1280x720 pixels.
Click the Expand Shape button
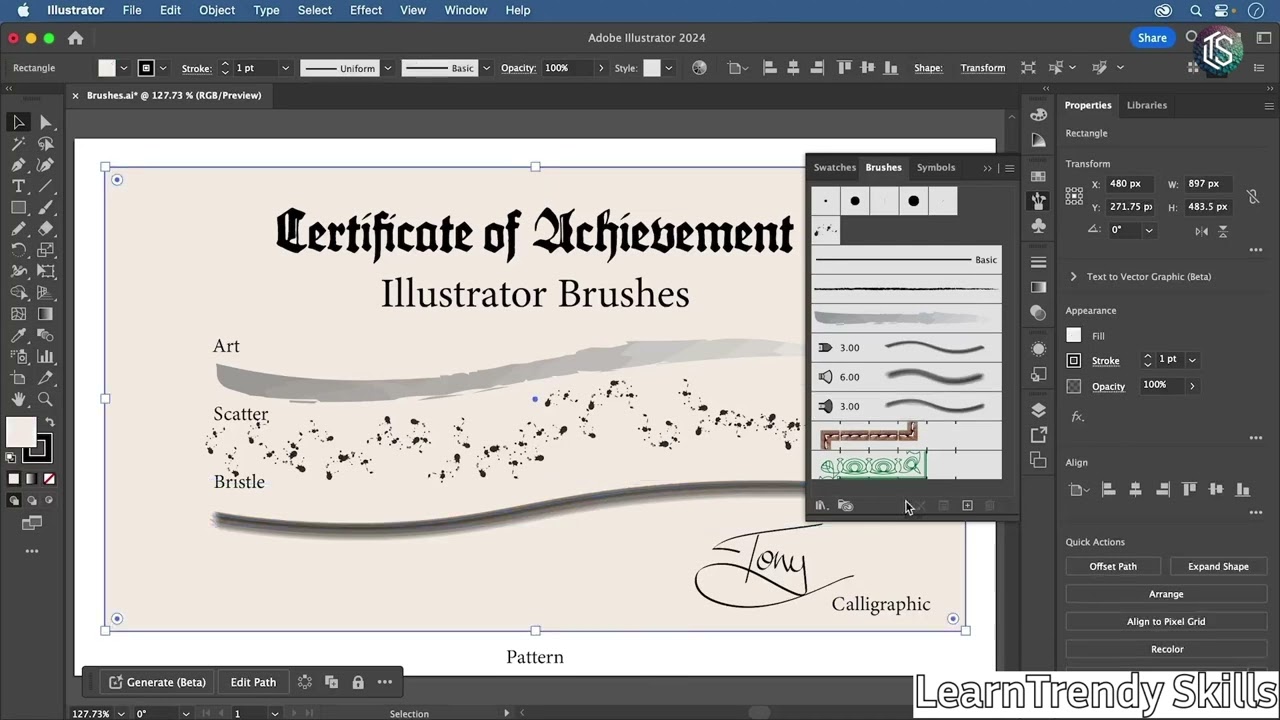[x=1218, y=566]
